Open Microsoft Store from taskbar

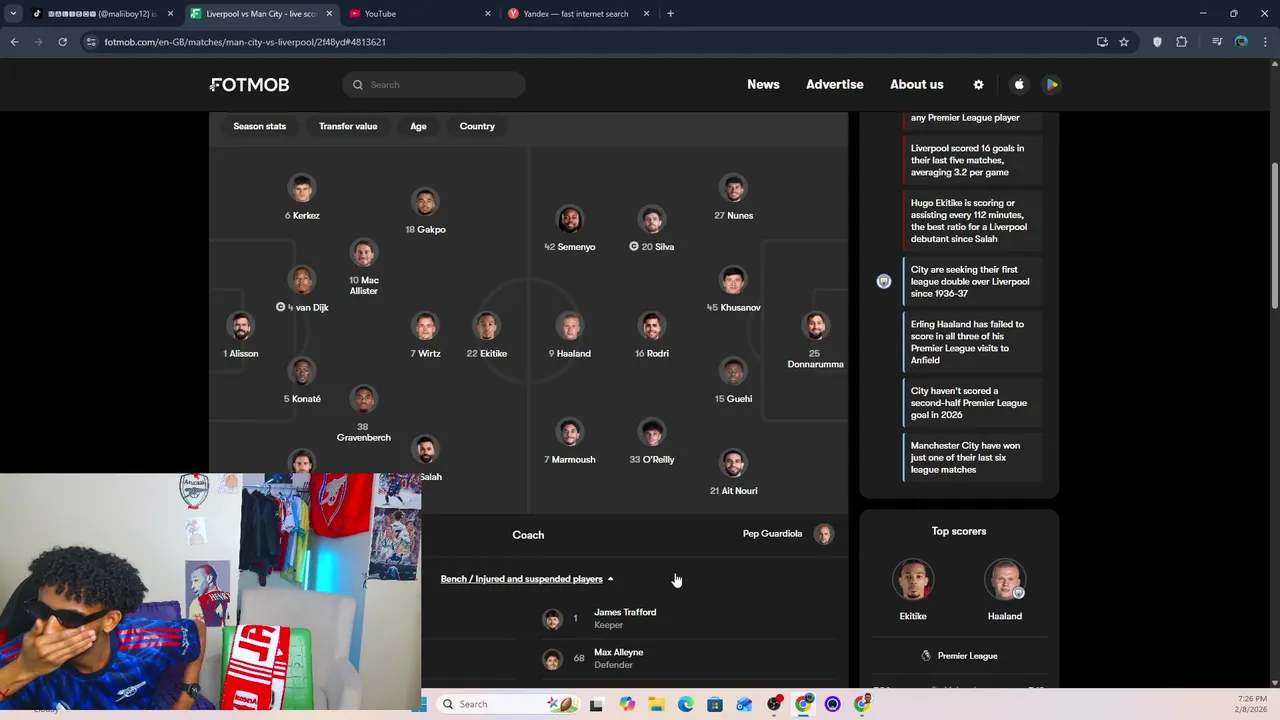[715, 704]
